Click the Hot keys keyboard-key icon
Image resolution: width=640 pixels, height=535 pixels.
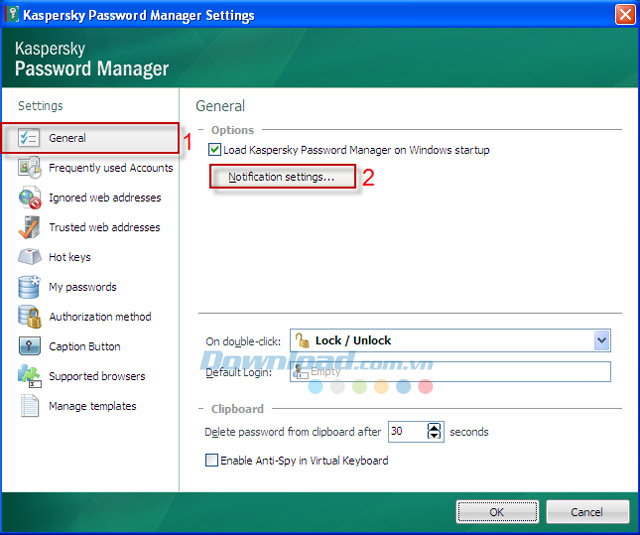(29, 257)
